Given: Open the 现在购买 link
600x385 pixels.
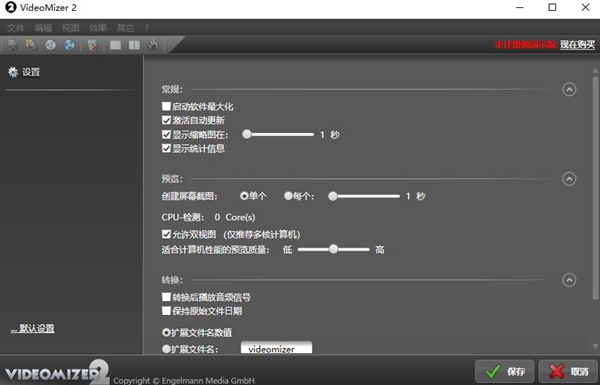Looking at the screenshot, I should [x=577, y=45].
